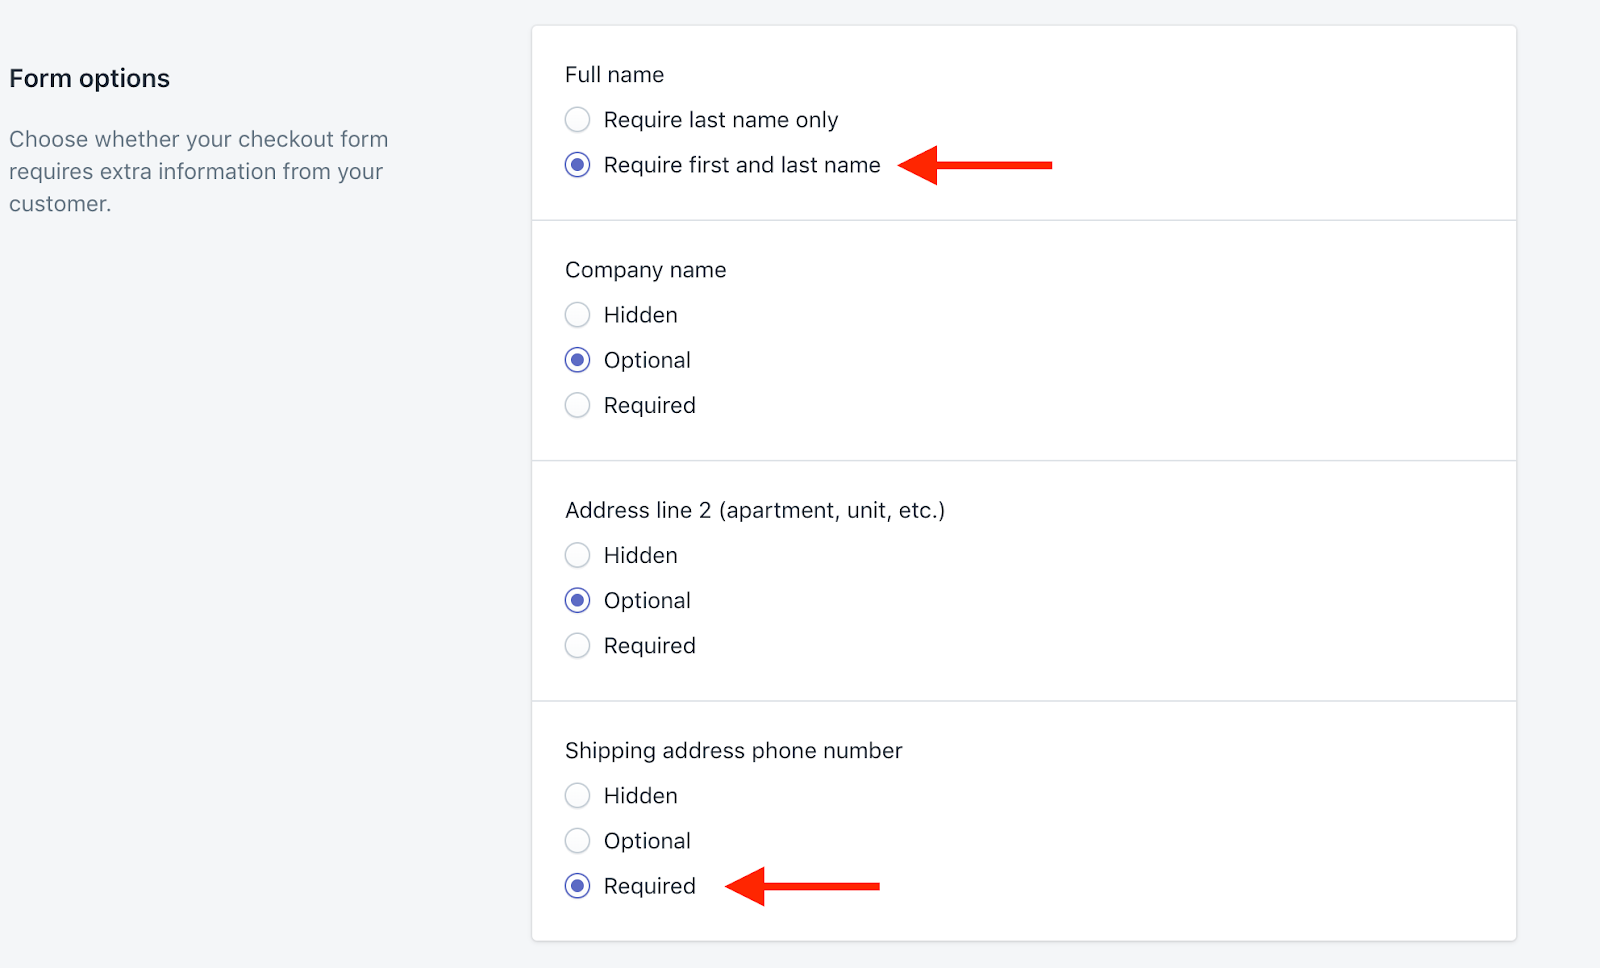The height and width of the screenshot is (968, 1600).
Task: Choose Optional for Address line 2
Action: tap(577, 600)
